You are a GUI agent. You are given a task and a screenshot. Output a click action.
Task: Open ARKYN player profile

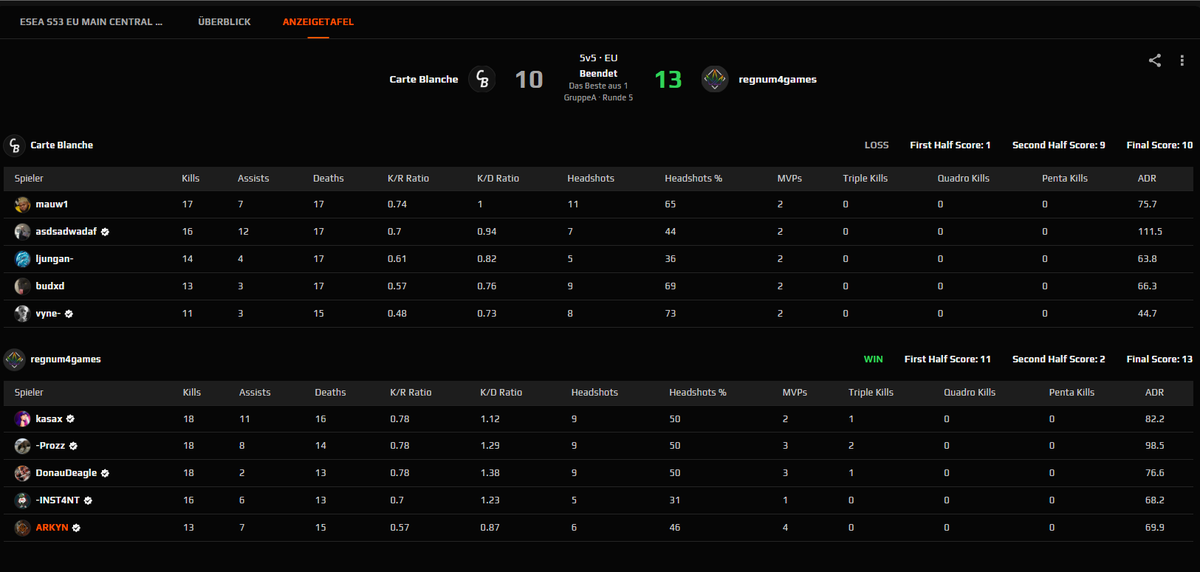[52, 527]
